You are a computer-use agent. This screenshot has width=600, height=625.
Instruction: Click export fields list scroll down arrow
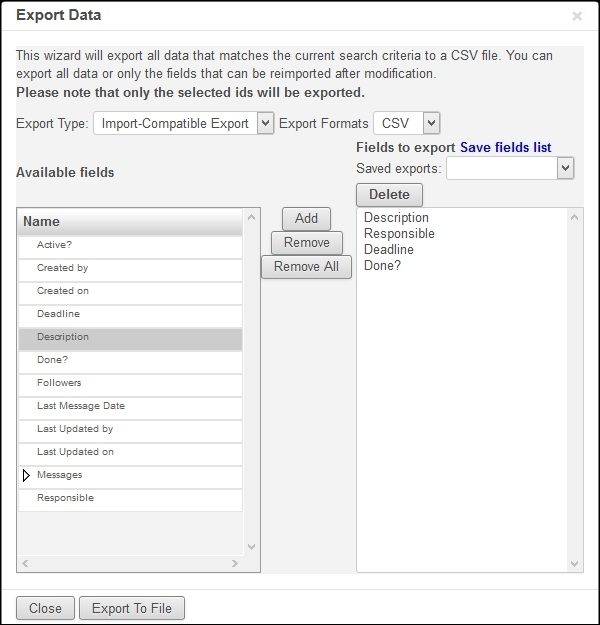574,564
